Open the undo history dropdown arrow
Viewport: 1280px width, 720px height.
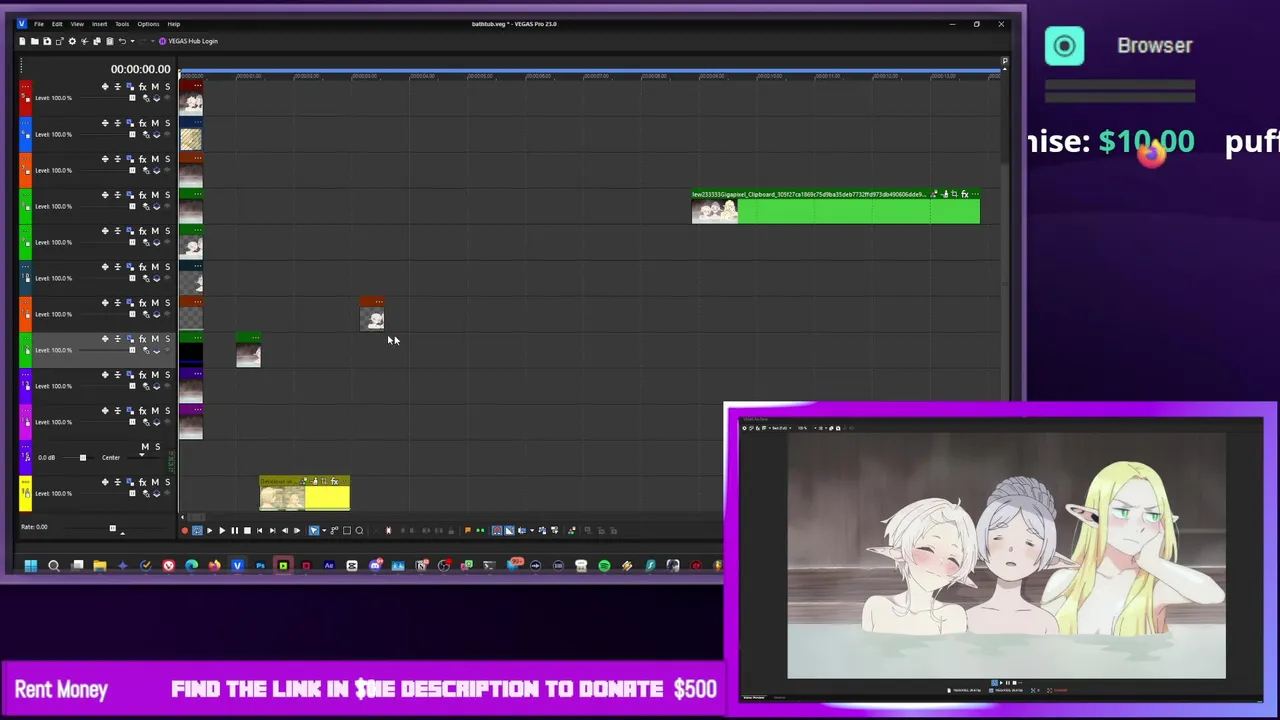click(132, 41)
